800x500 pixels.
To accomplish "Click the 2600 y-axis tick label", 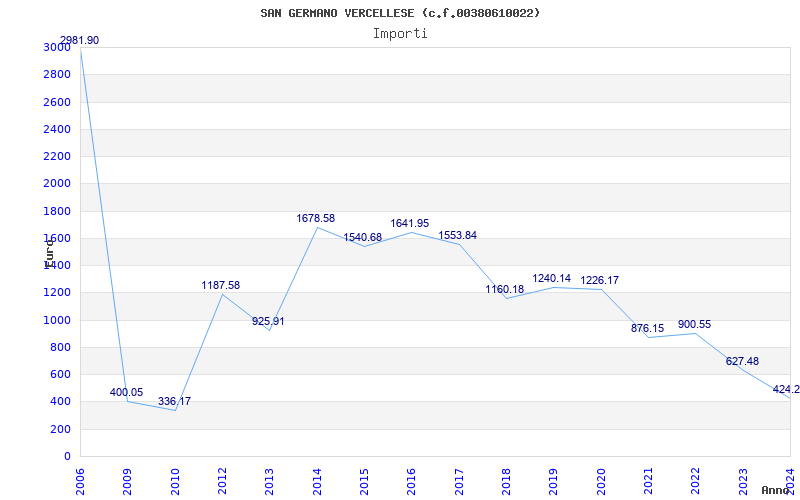I will pyautogui.click(x=57, y=102).
